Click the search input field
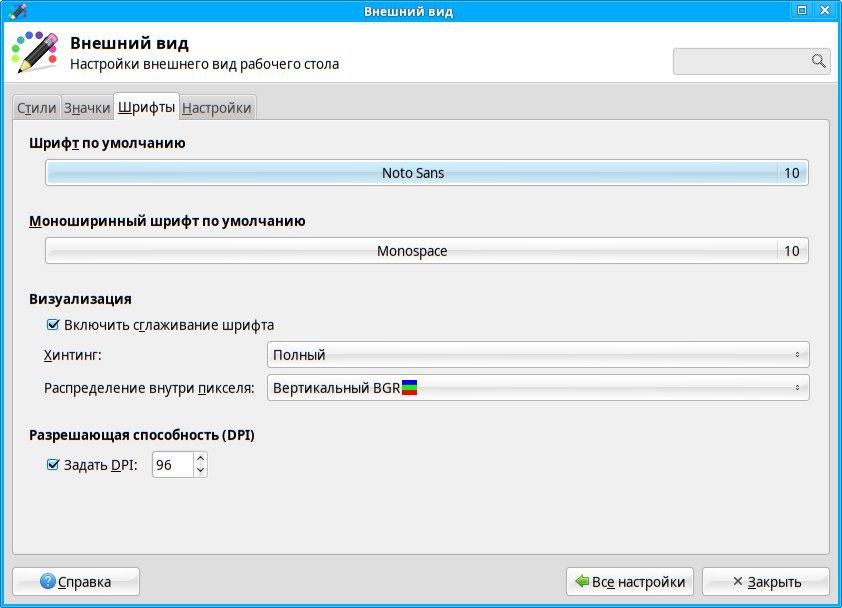Viewport: 842px width, 608px height. click(751, 61)
